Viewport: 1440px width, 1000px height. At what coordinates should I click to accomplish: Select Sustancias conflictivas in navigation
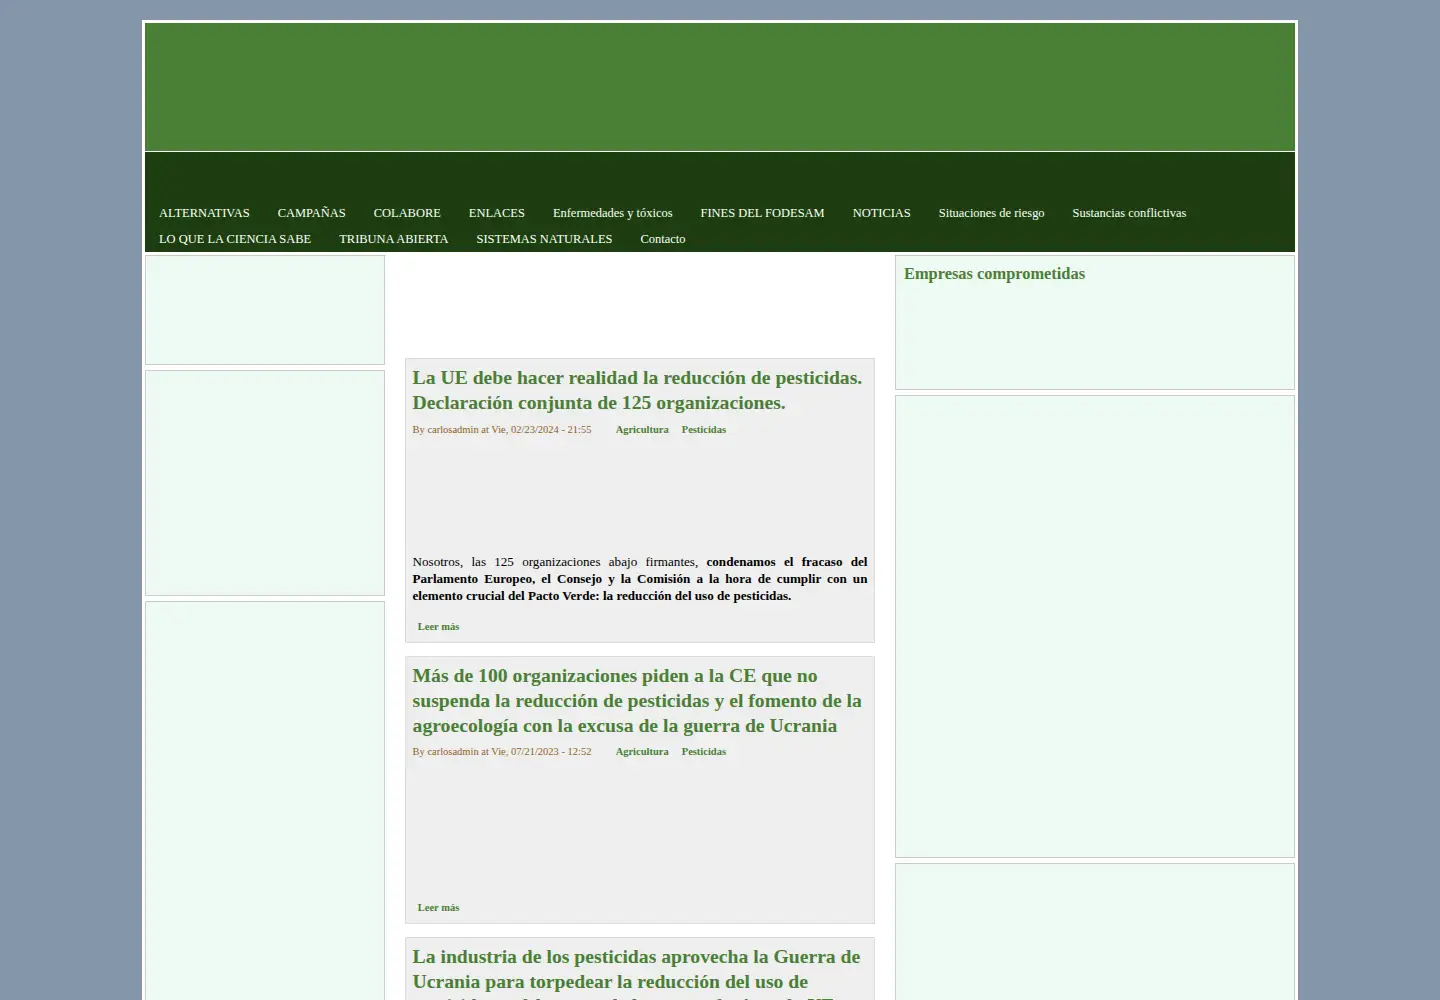[1129, 213]
